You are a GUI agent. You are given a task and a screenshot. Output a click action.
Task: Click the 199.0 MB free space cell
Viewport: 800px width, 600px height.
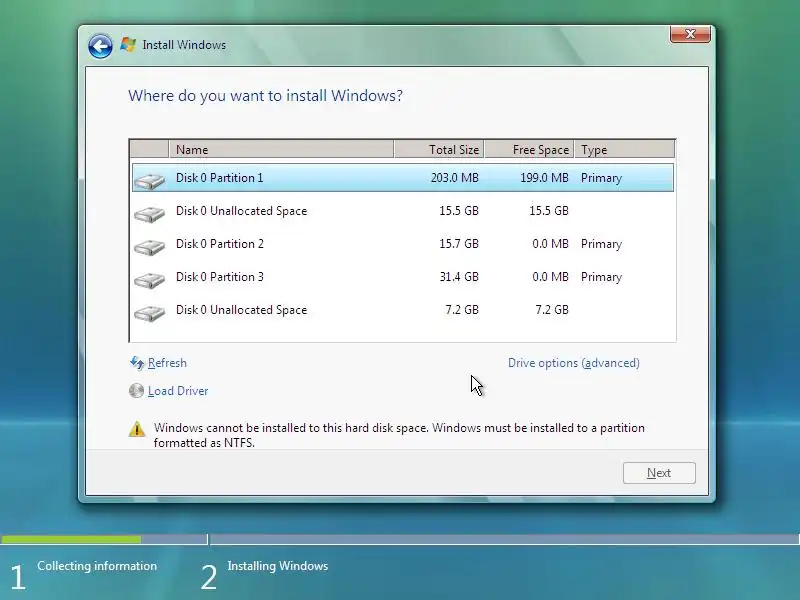click(544, 178)
